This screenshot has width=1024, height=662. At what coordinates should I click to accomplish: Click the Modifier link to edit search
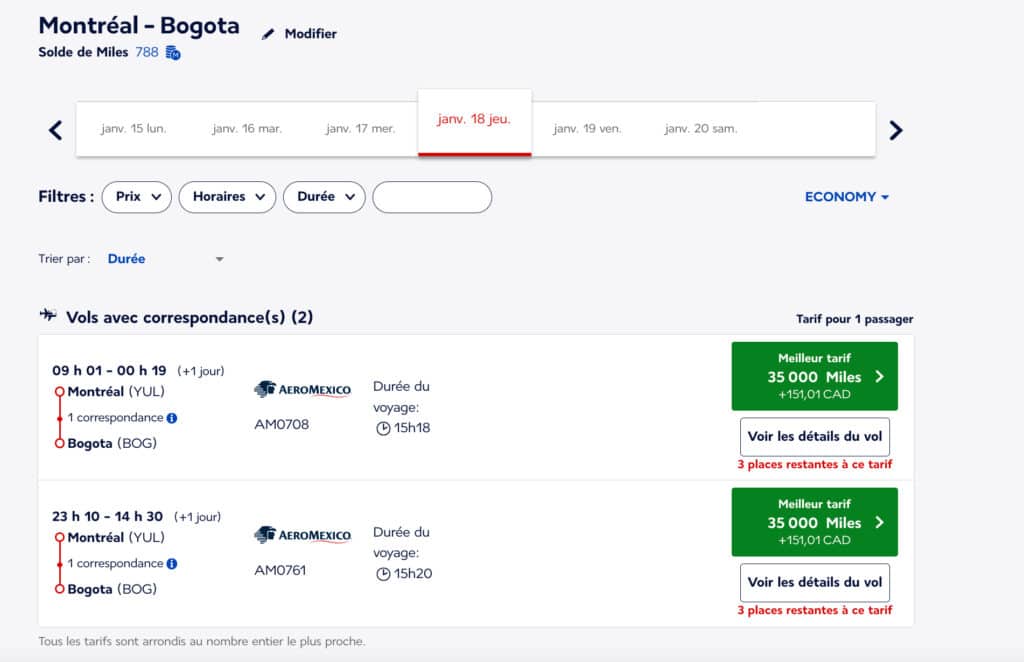(310, 34)
